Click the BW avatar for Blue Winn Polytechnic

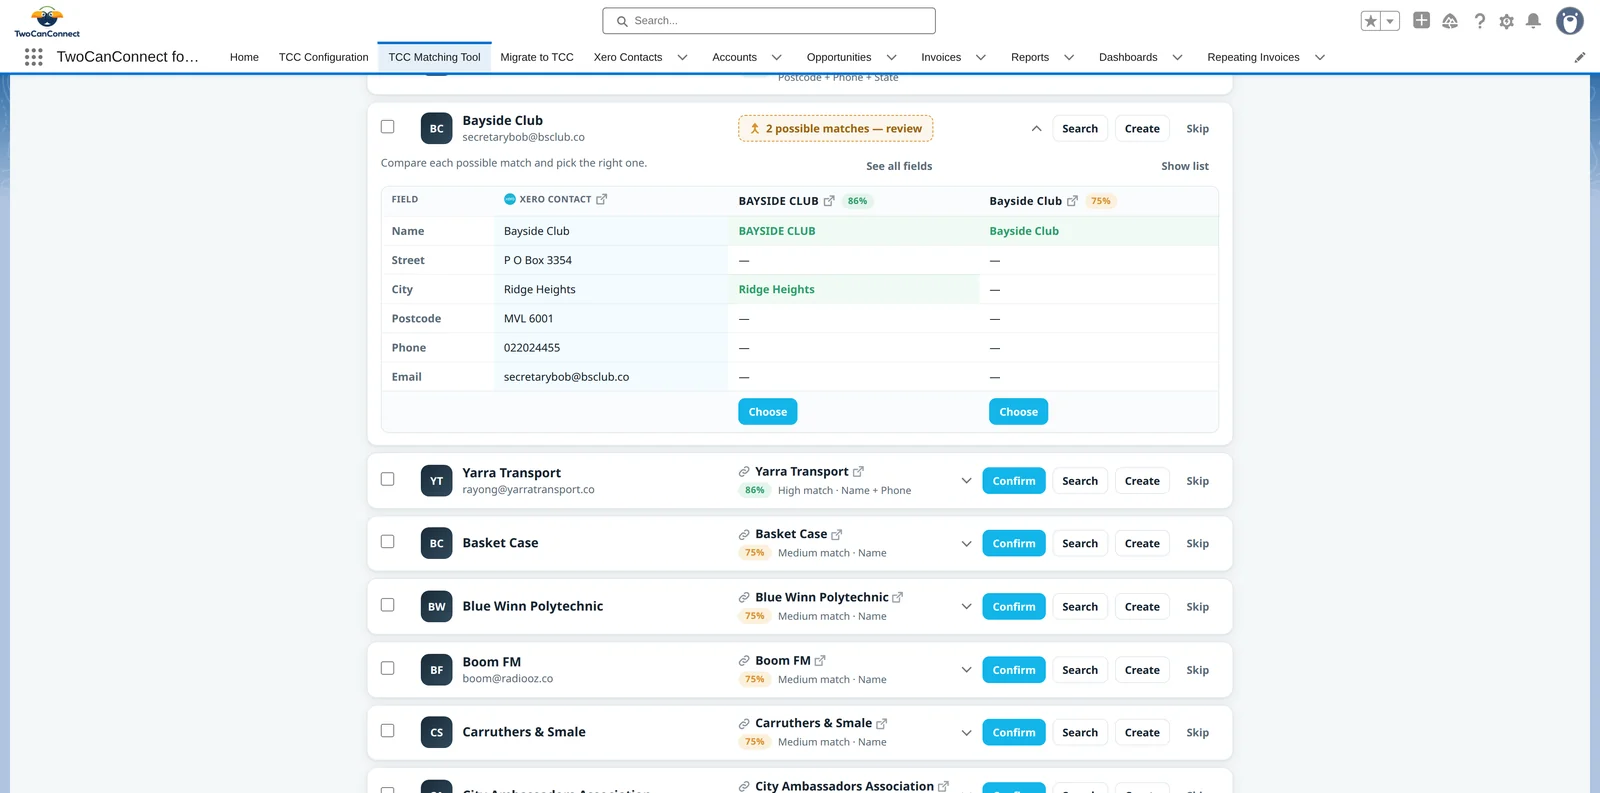click(x=437, y=606)
